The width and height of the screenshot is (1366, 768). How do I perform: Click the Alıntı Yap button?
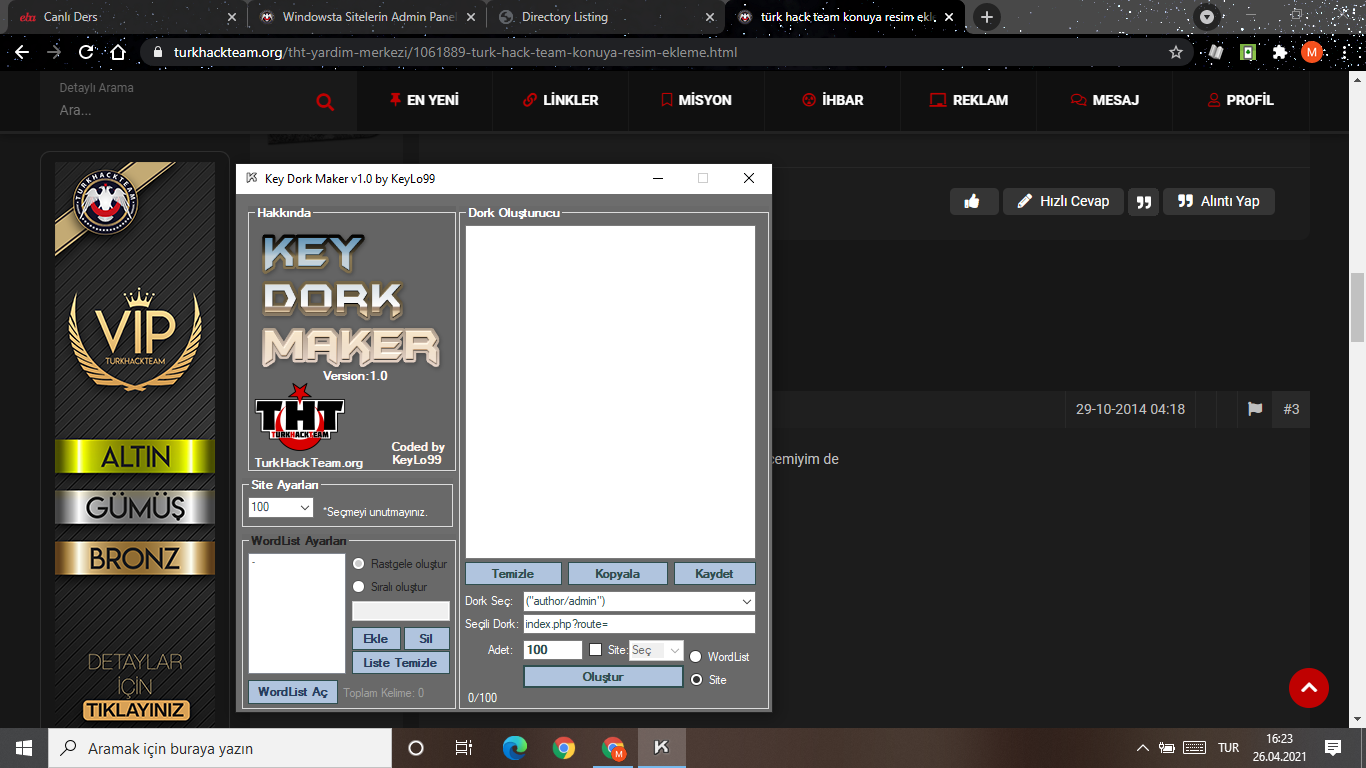1219,201
